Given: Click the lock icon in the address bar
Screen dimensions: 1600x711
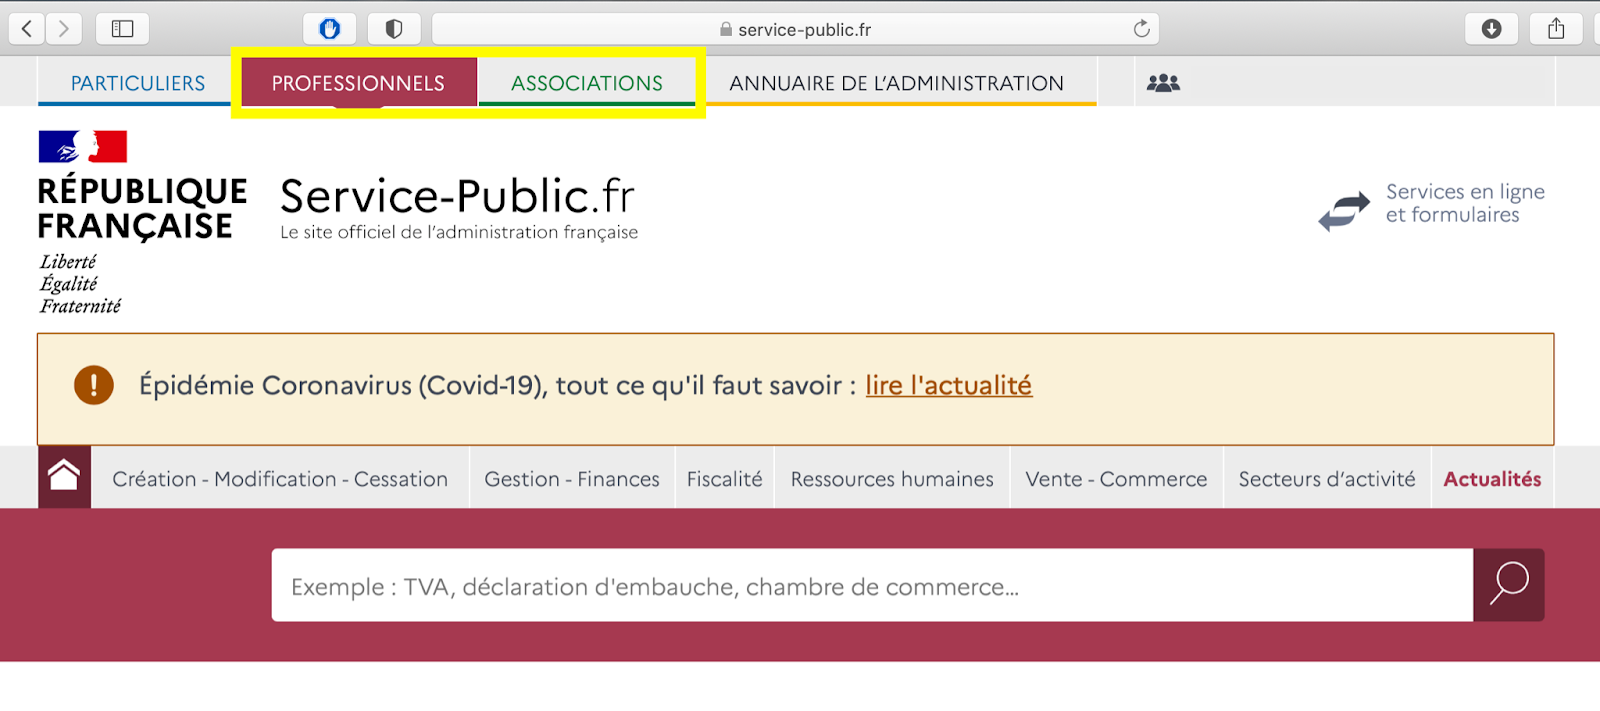Looking at the screenshot, I should (726, 30).
